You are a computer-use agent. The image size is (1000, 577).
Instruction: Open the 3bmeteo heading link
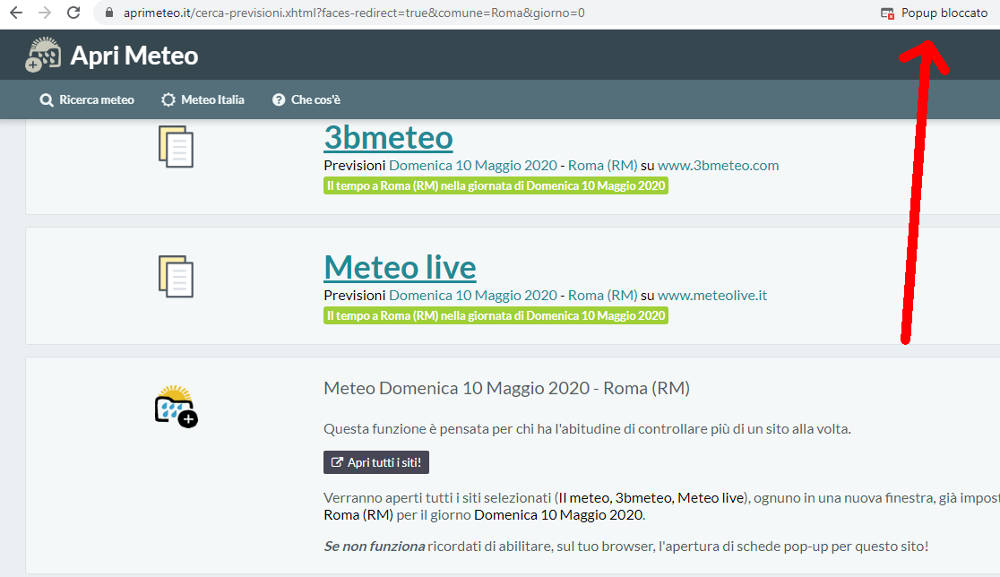(x=388, y=137)
